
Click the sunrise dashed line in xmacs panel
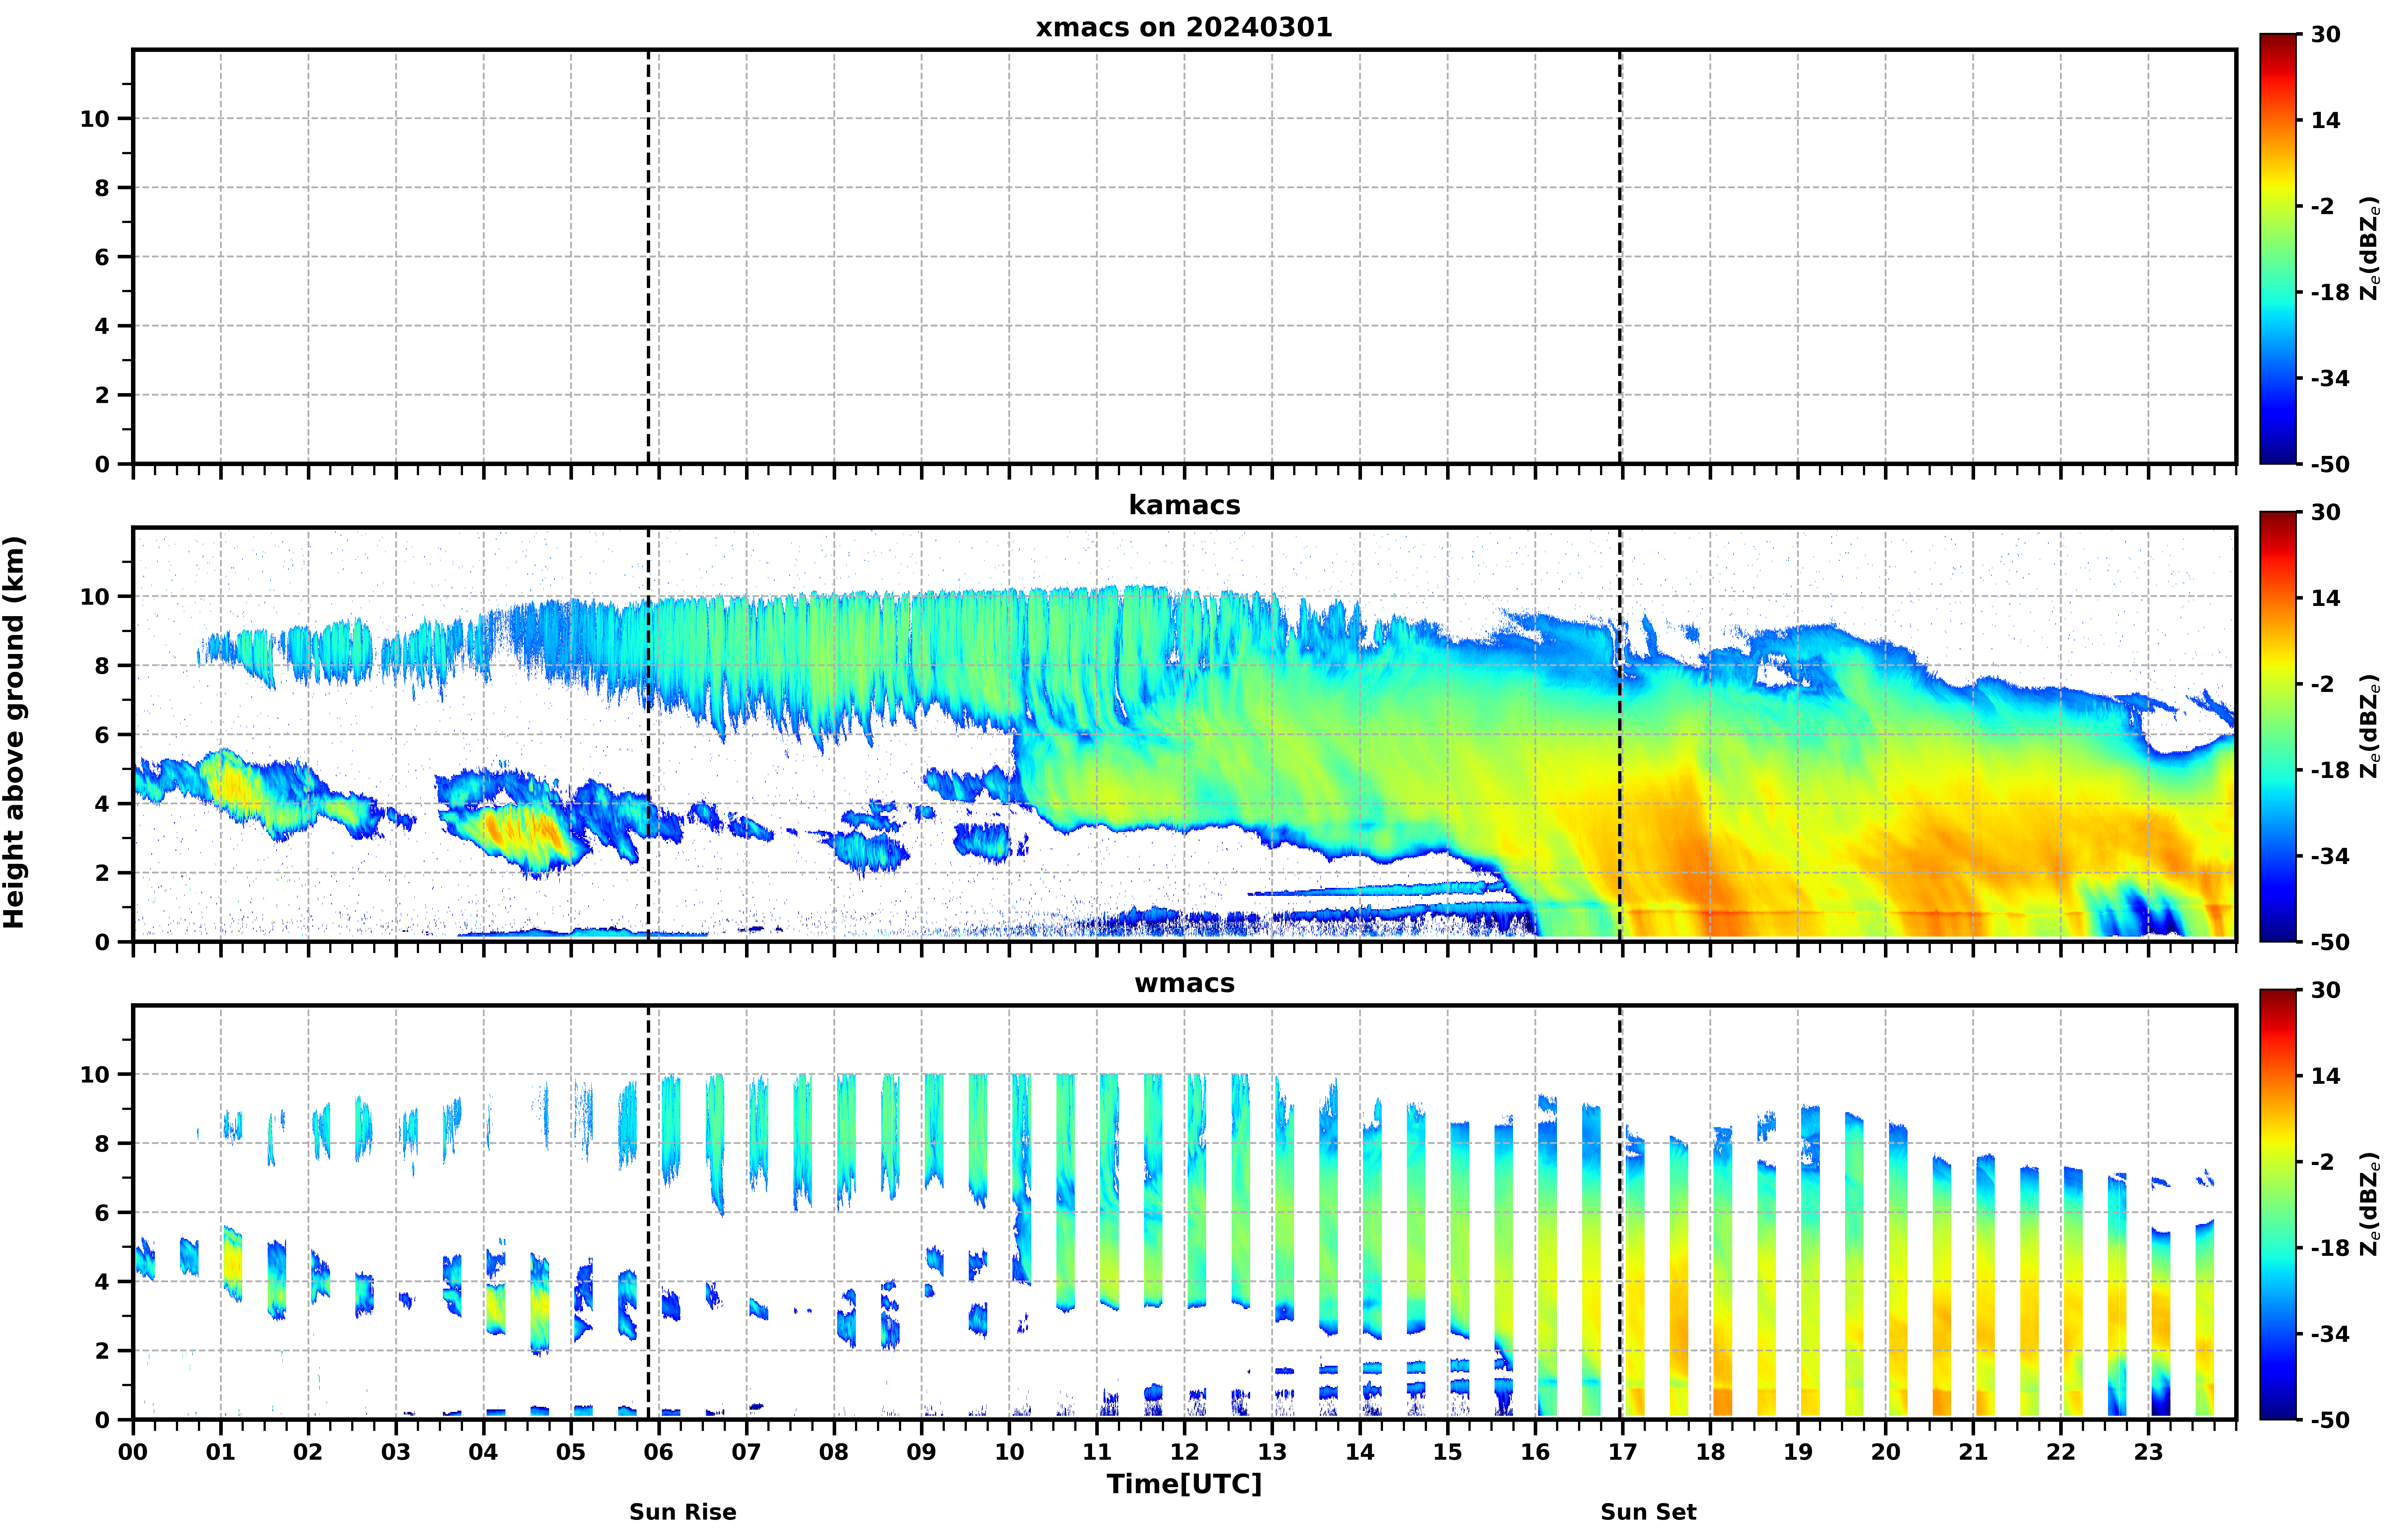pos(648,257)
